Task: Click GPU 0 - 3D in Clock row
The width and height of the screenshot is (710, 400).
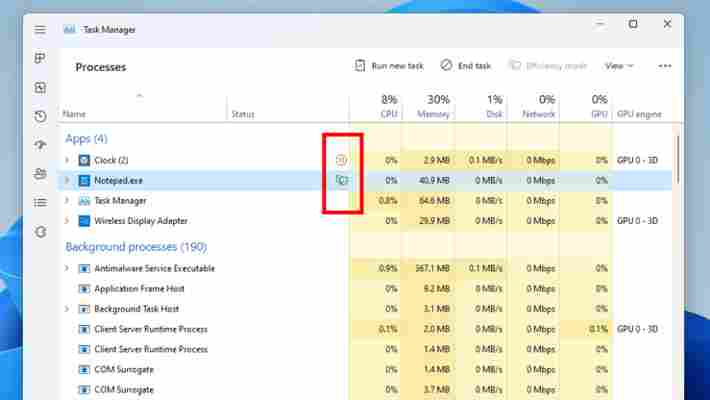Action: [x=637, y=160]
